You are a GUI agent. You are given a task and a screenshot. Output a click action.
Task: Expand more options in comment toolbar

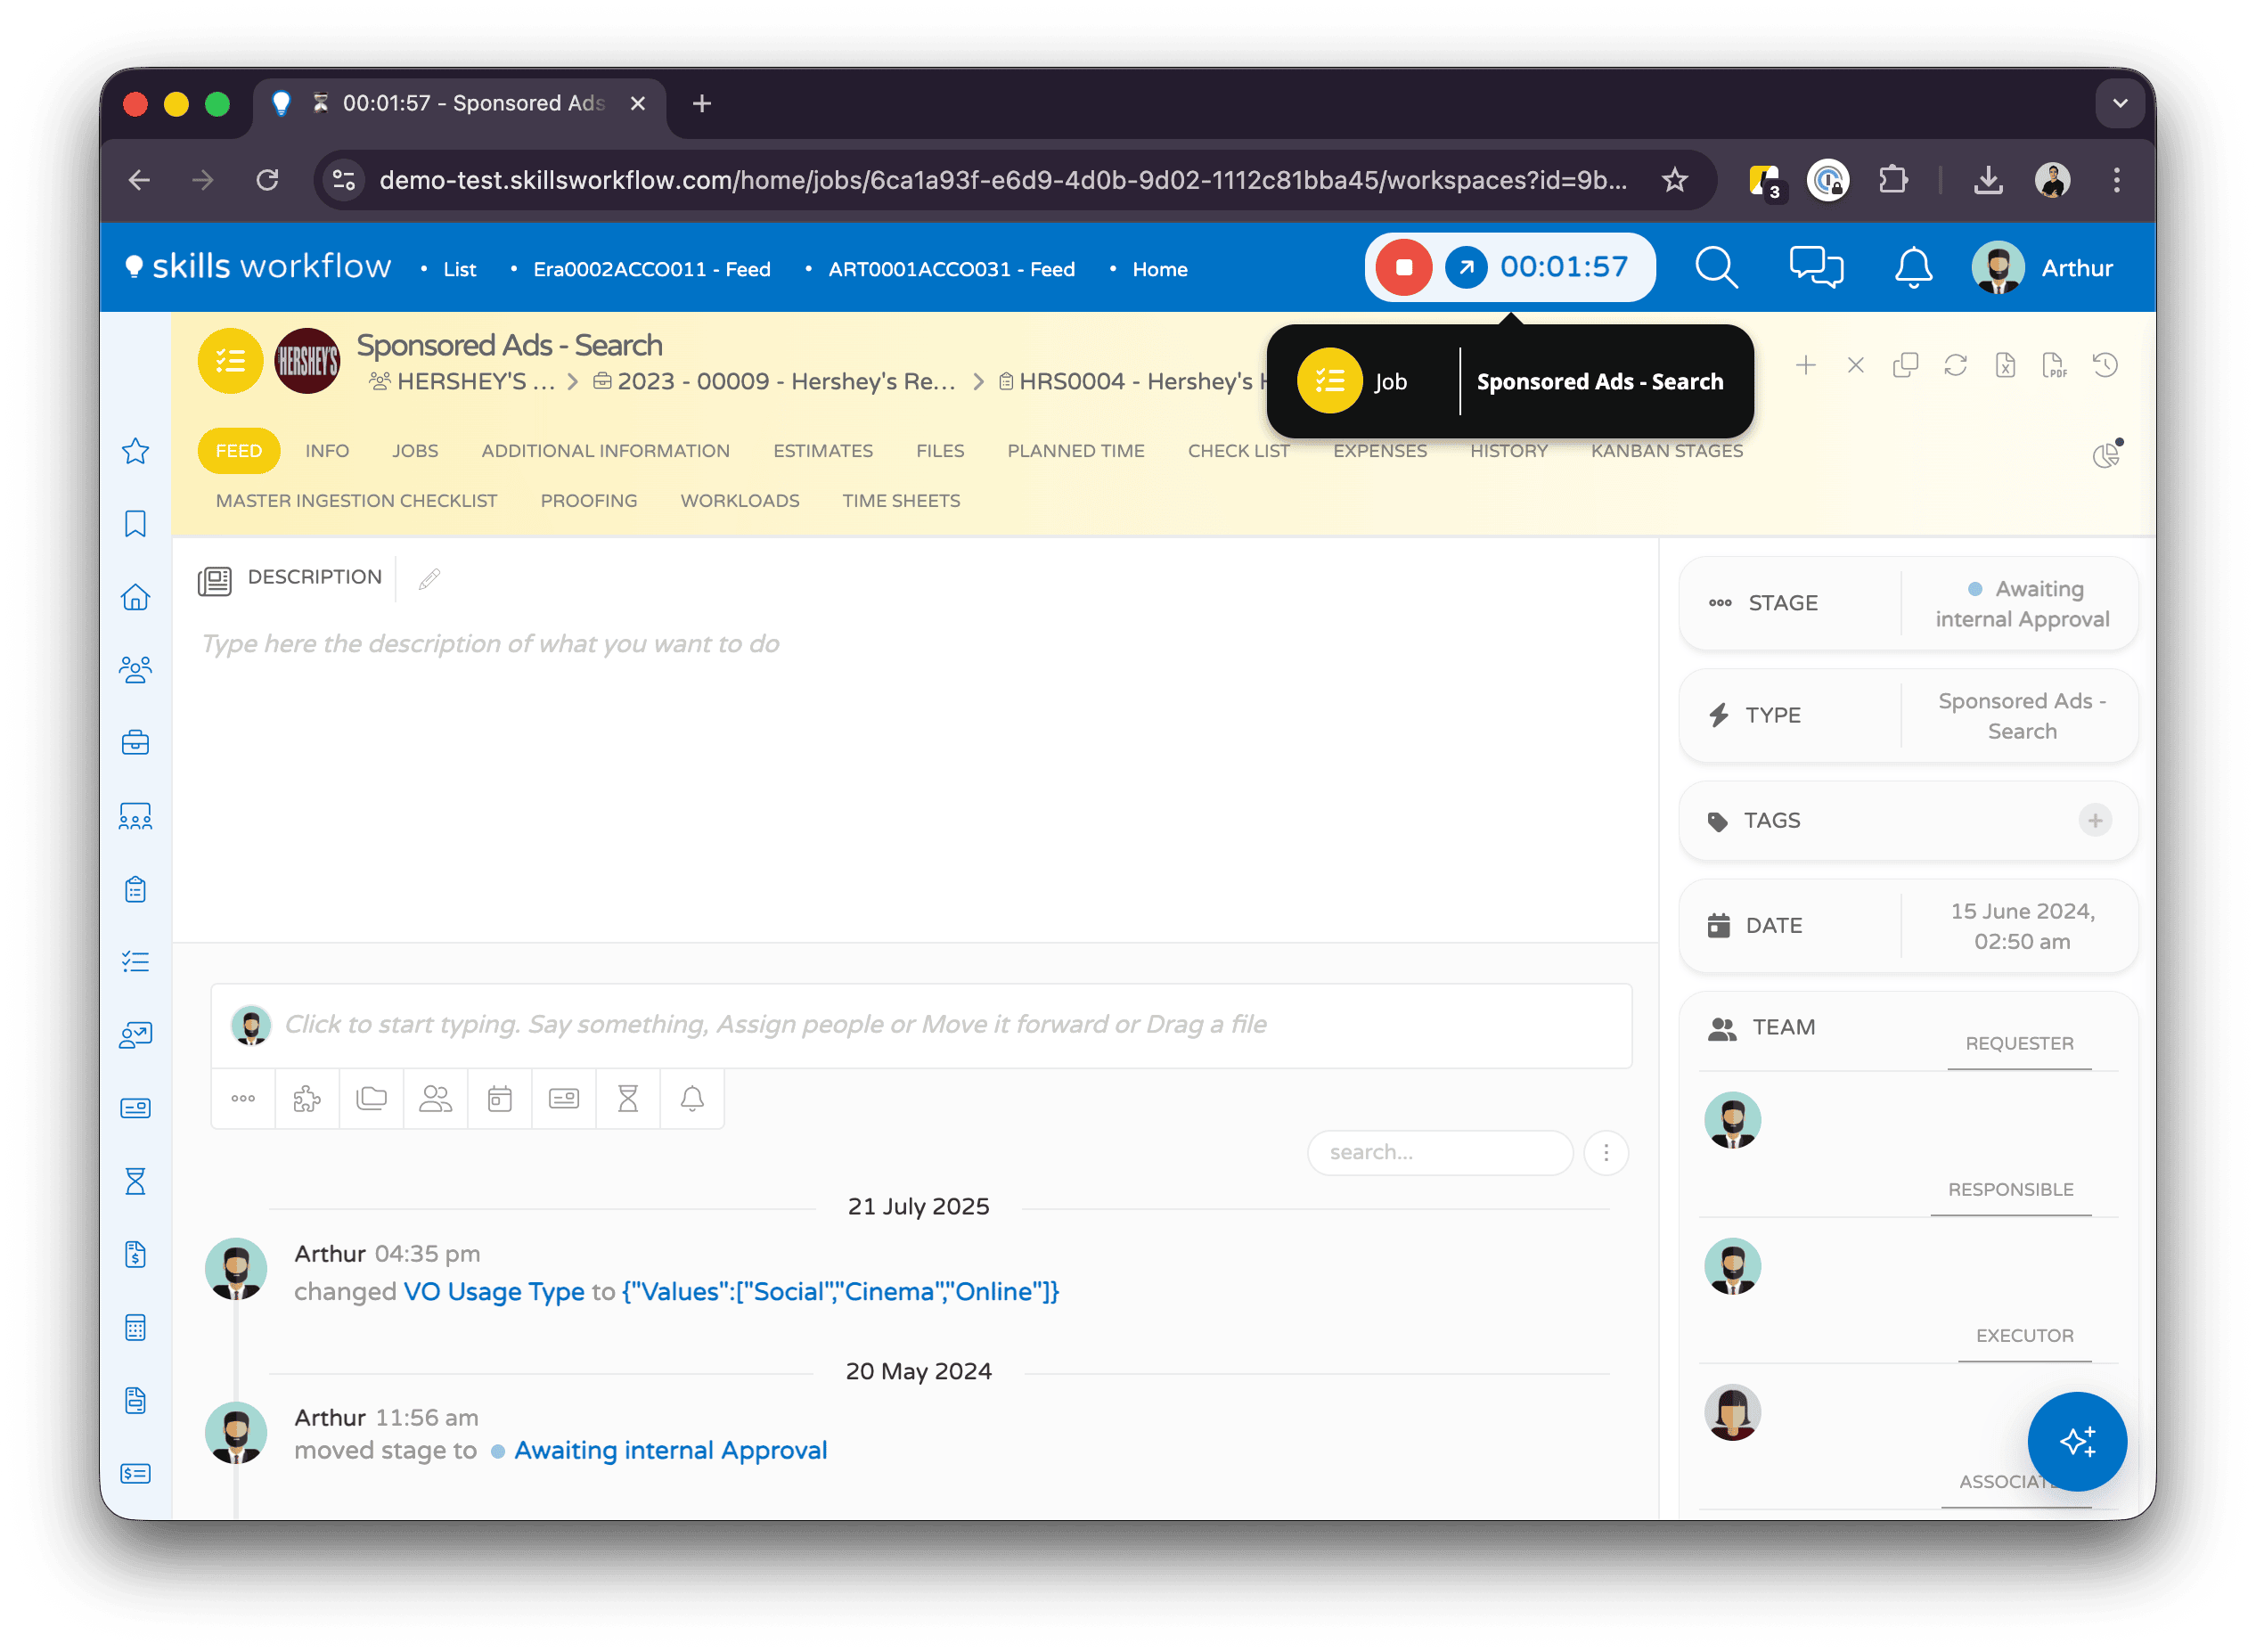point(243,1099)
